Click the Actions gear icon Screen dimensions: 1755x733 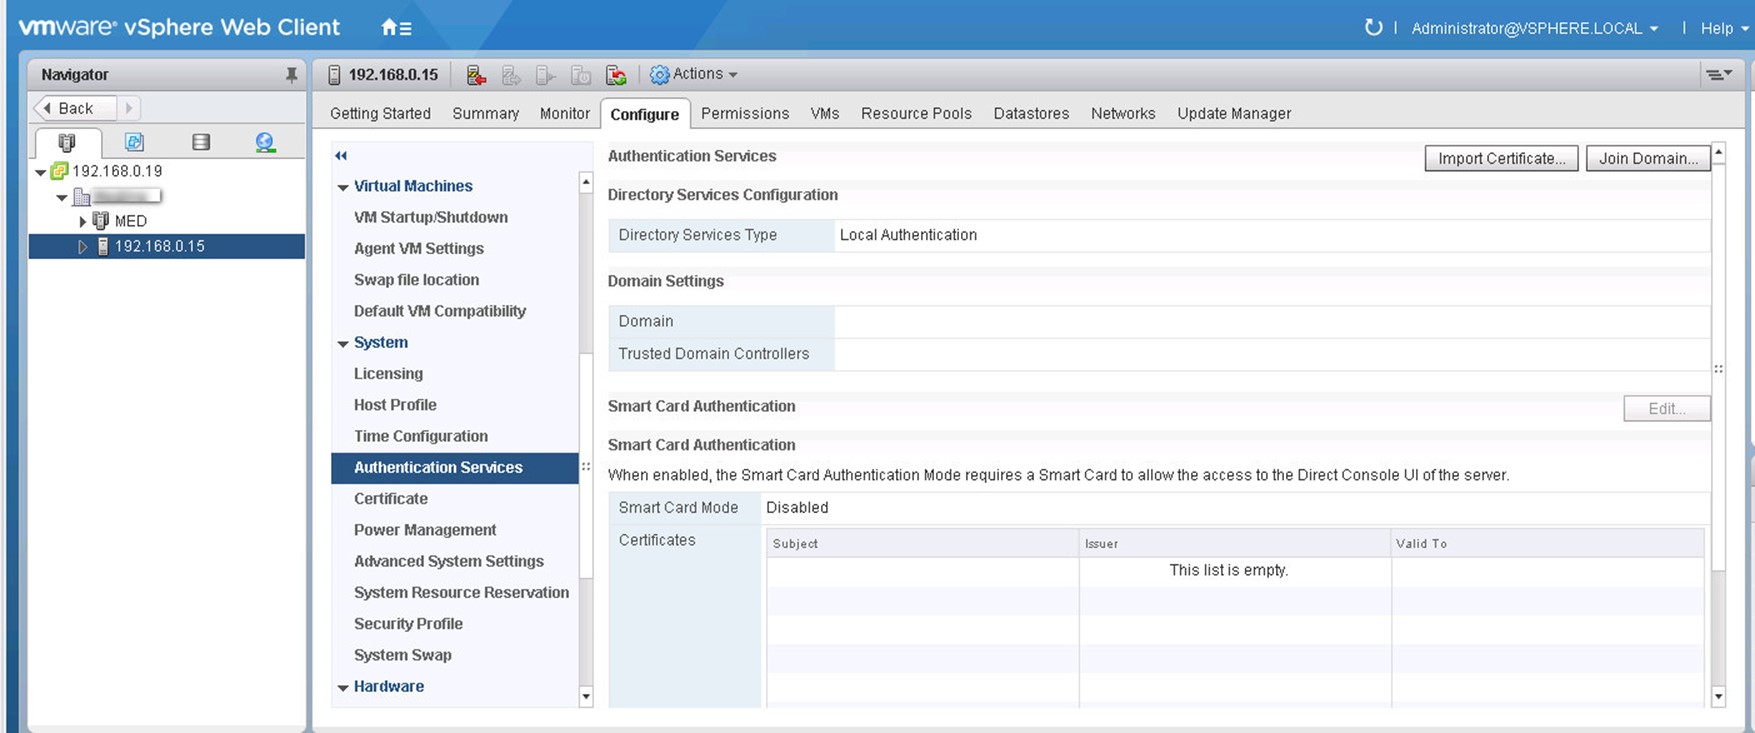click(x=660, y=75)
